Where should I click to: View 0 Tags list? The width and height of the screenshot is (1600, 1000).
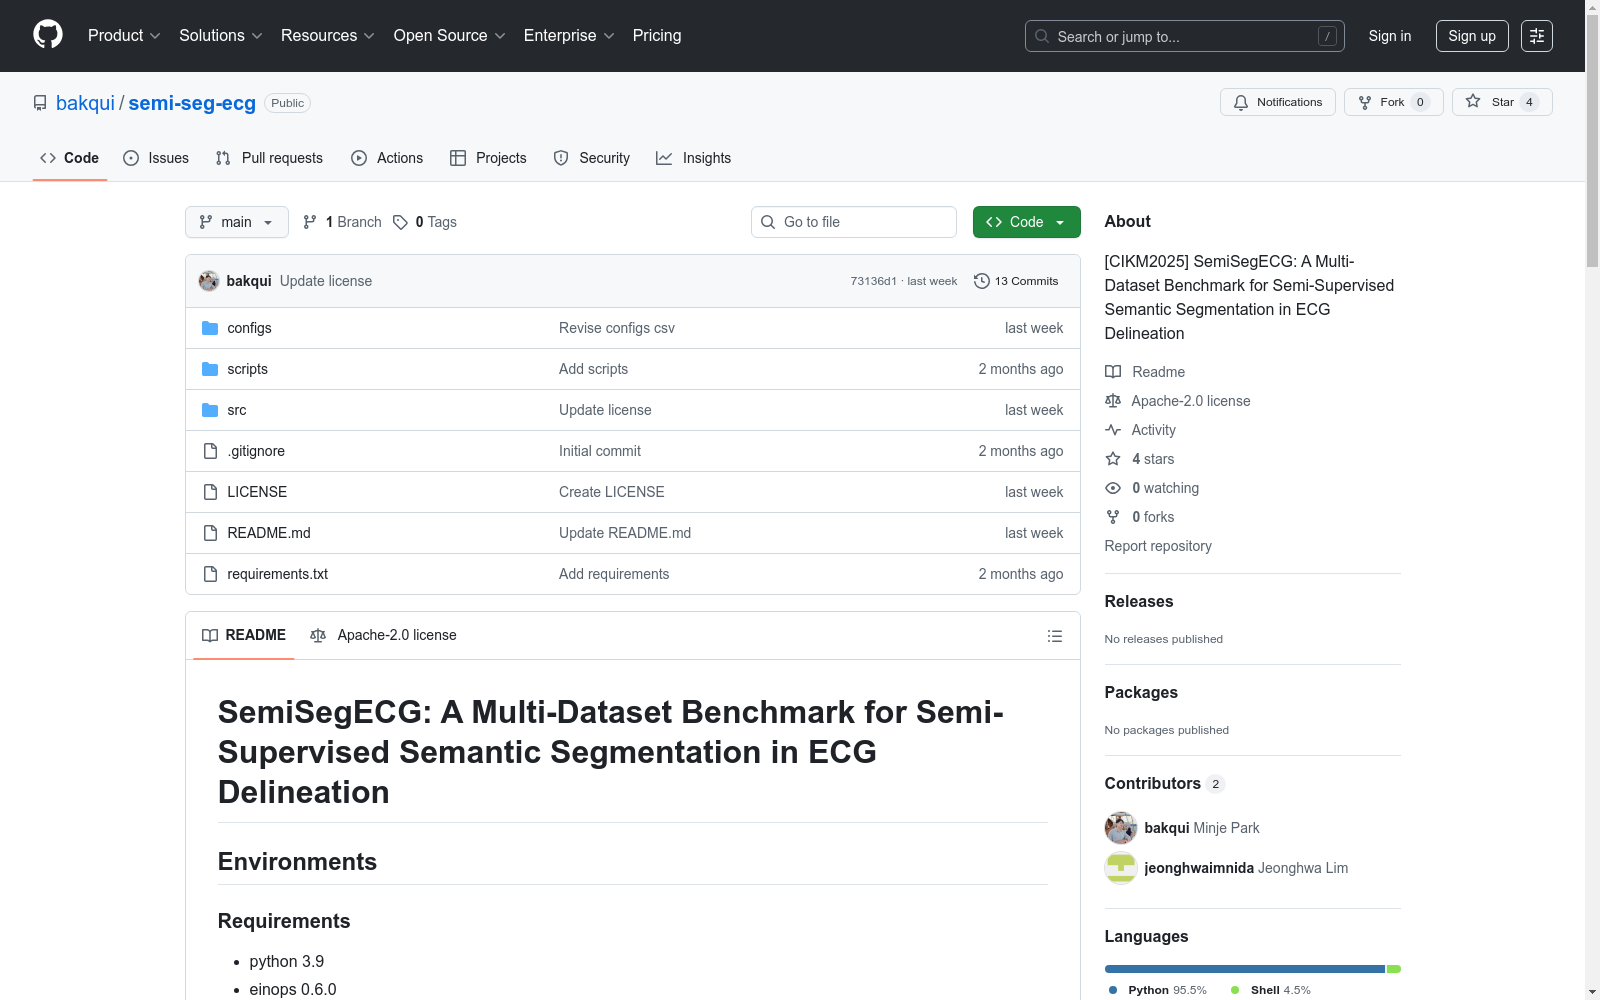click(425, 222)
